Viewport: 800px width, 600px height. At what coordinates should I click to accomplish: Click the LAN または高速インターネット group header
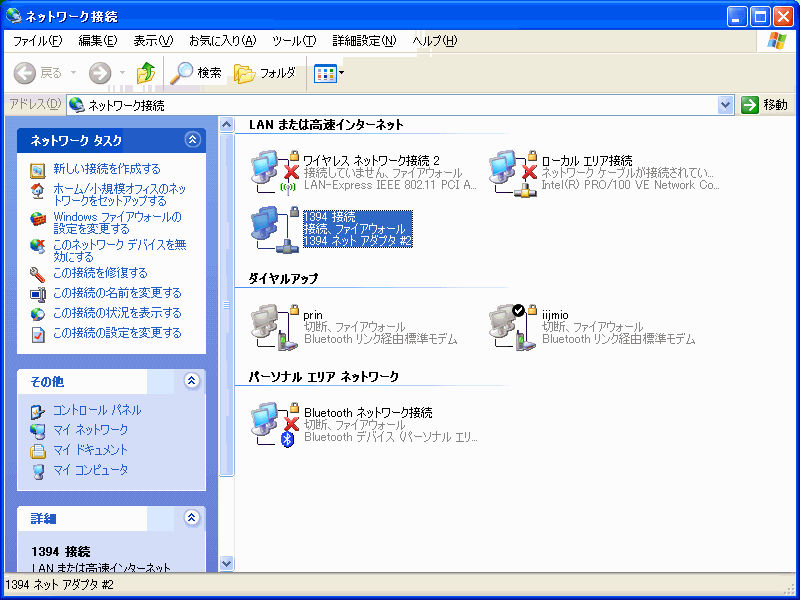(x=326, y=124)
